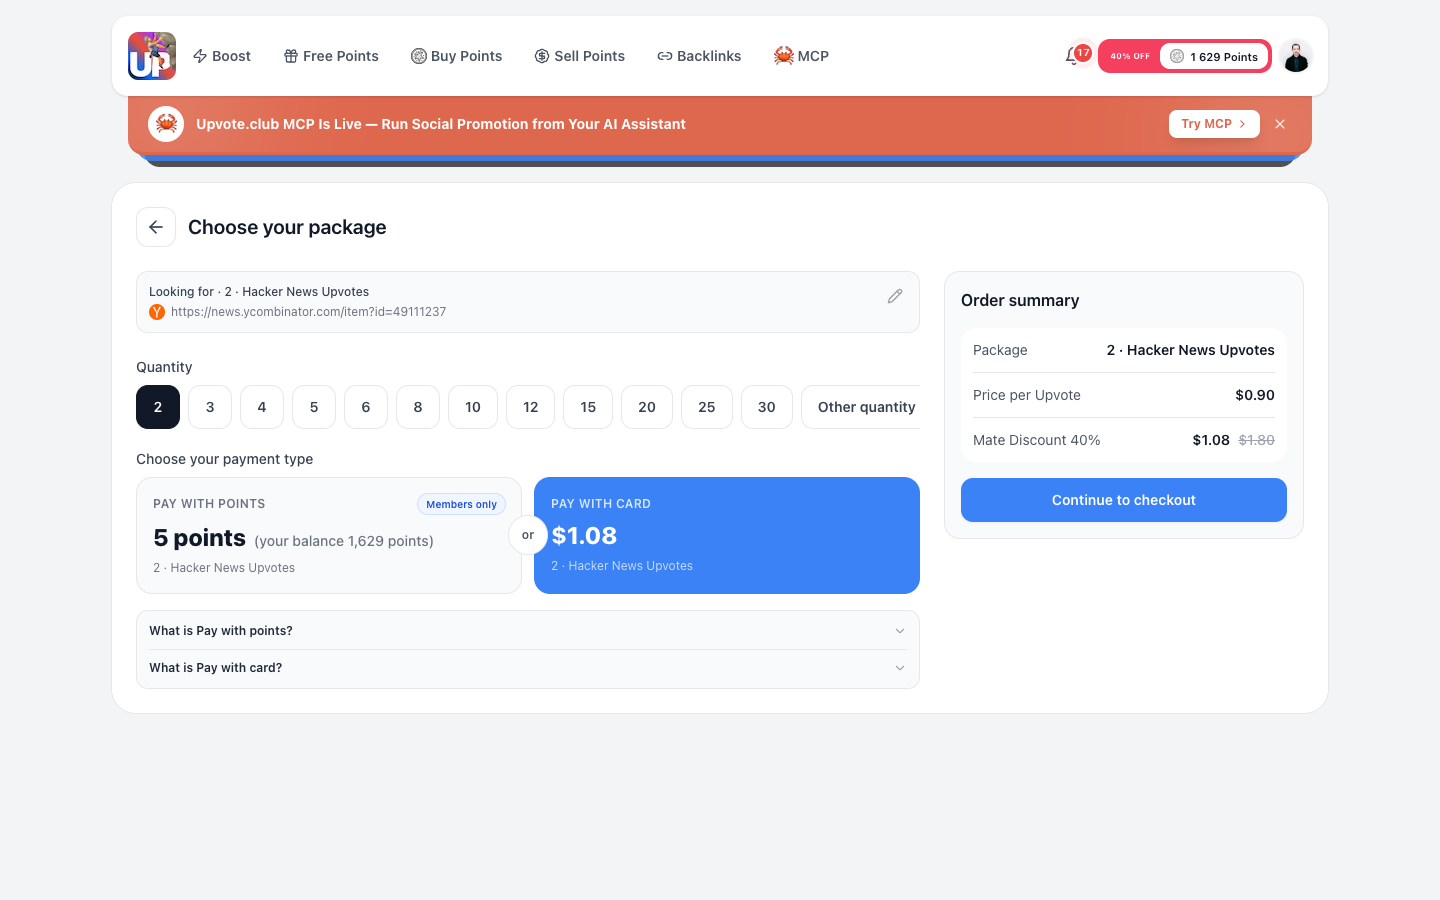Open Backlinks in navigation
This screenshot has width=1440, height=900.
tap(699, 56)
